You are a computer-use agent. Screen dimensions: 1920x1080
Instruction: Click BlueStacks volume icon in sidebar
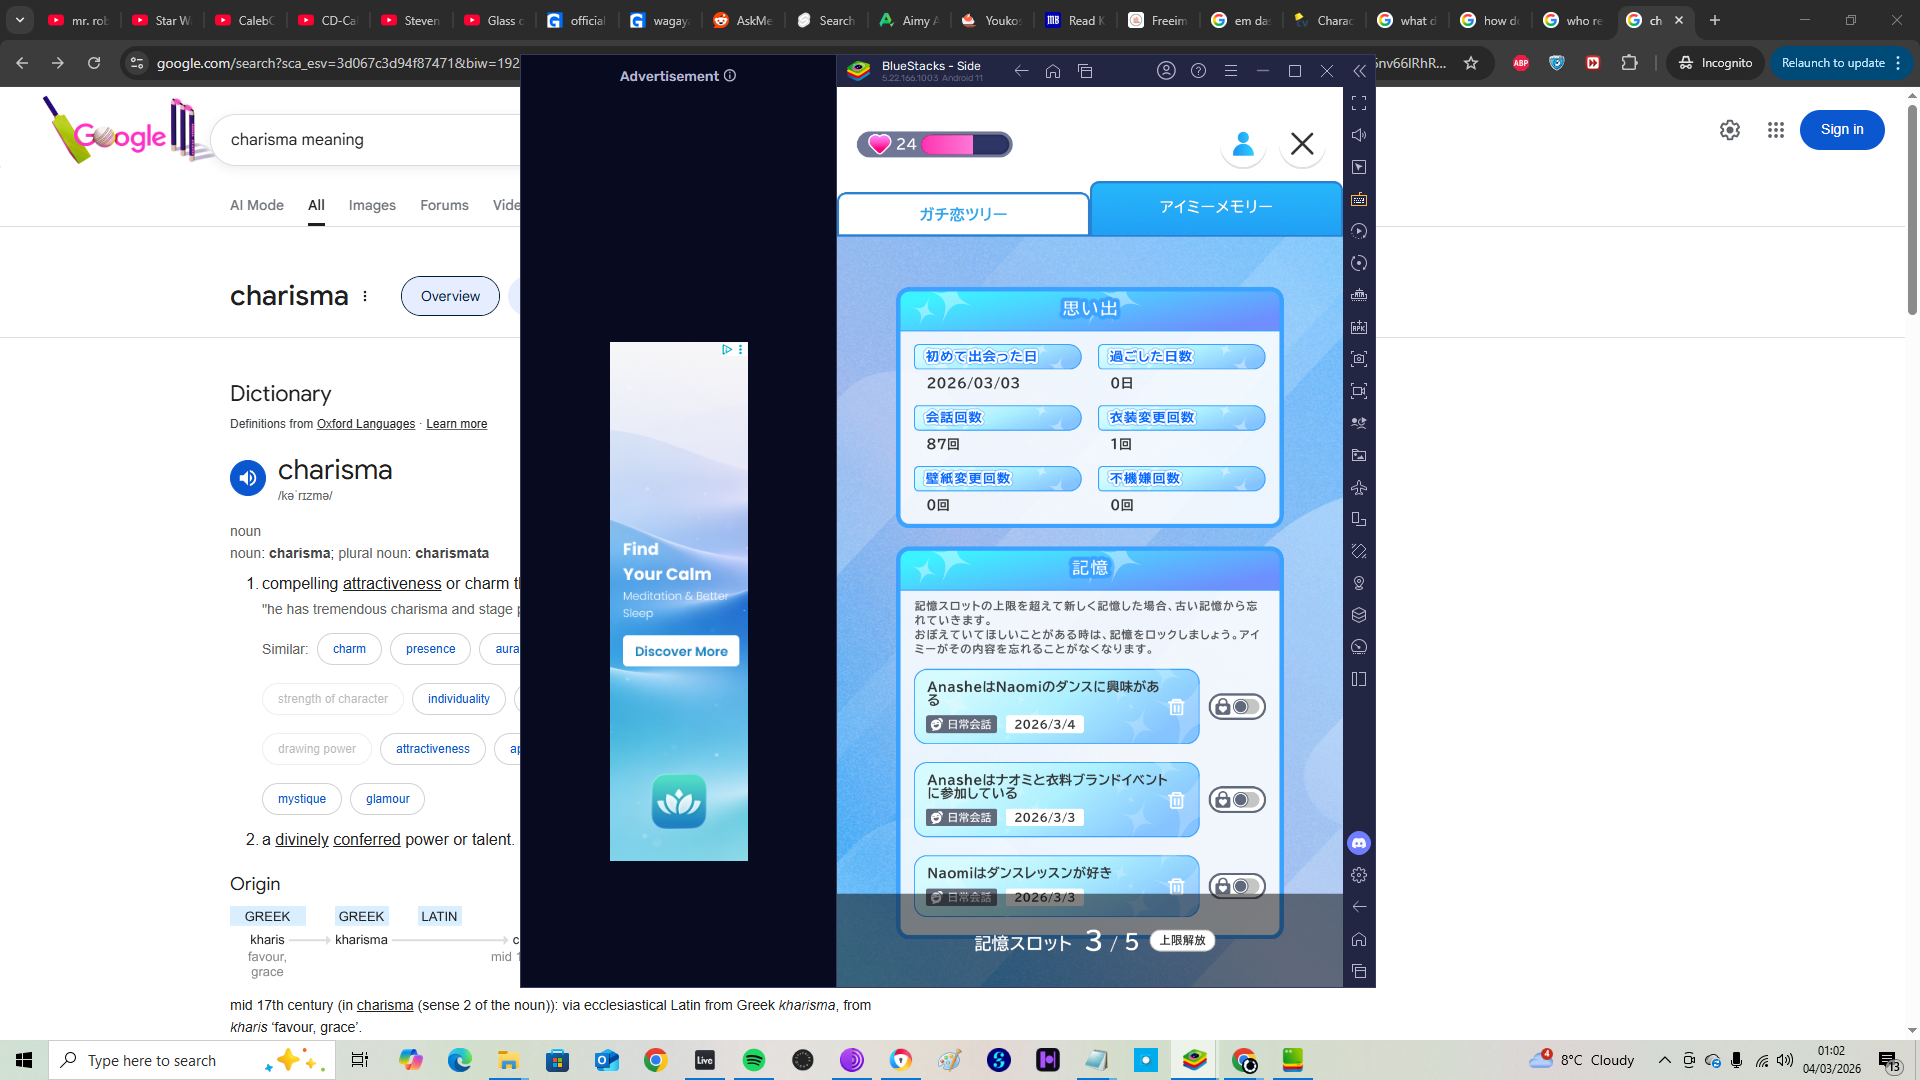(x=1358, y=135)
